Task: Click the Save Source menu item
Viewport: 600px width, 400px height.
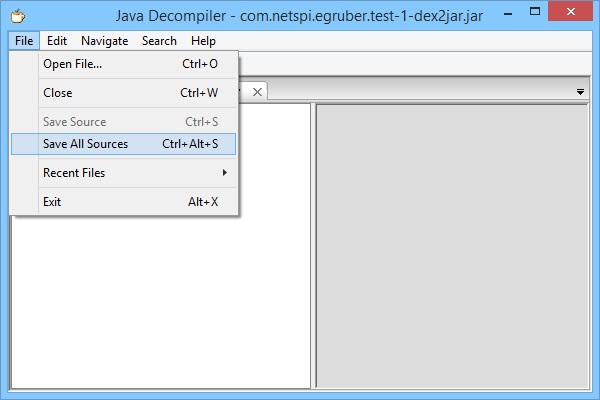Action: [74, 122]
